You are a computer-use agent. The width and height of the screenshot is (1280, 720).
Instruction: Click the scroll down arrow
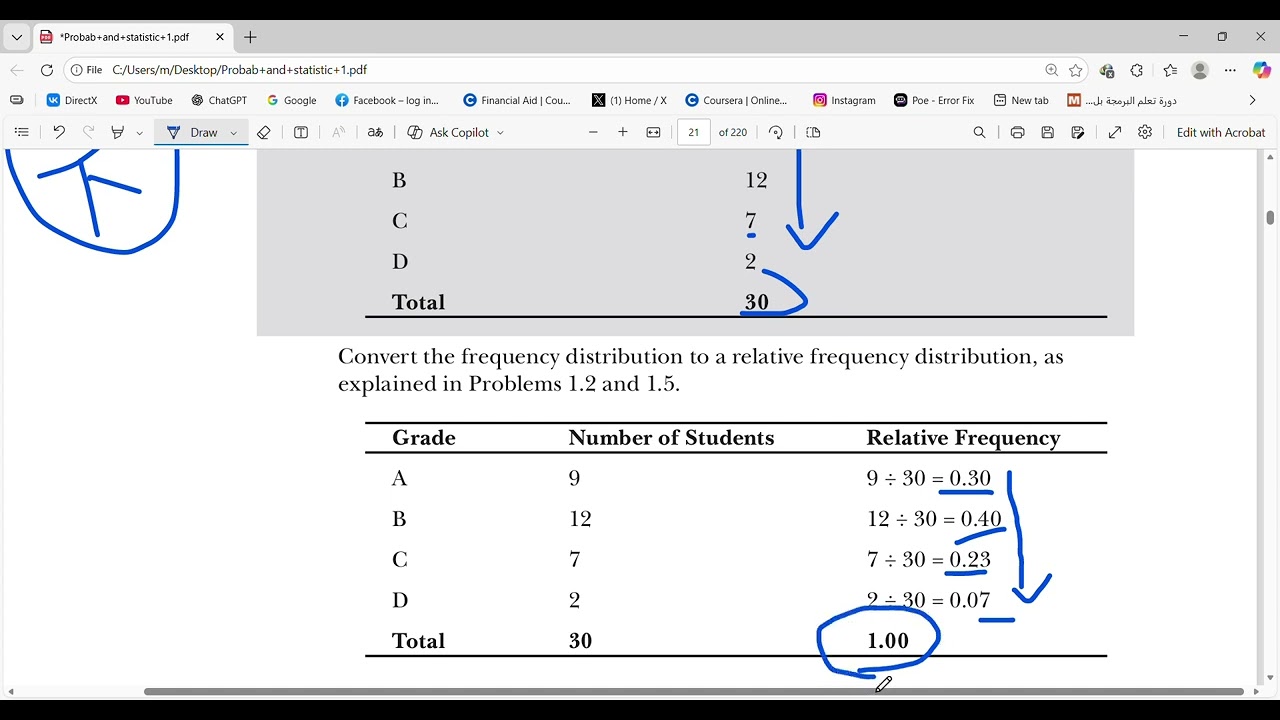(1270, 678)
